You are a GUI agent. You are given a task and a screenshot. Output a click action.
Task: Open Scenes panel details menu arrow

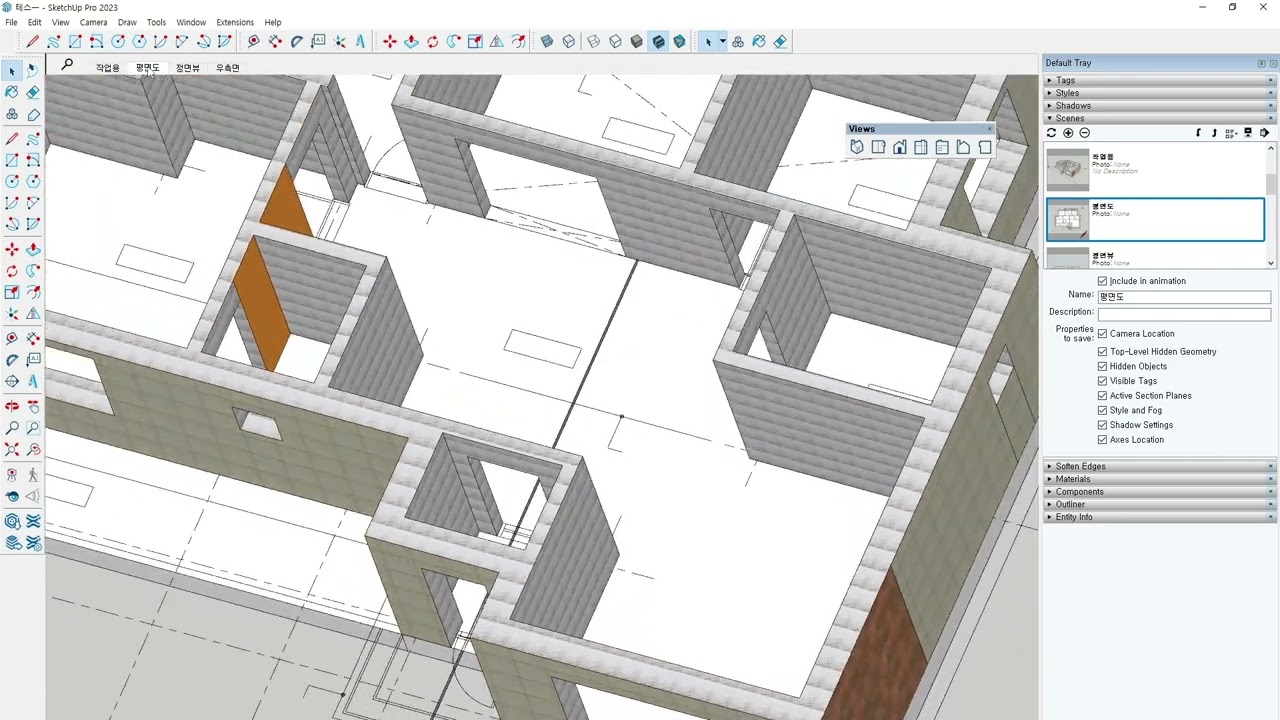click(1264, 133)
